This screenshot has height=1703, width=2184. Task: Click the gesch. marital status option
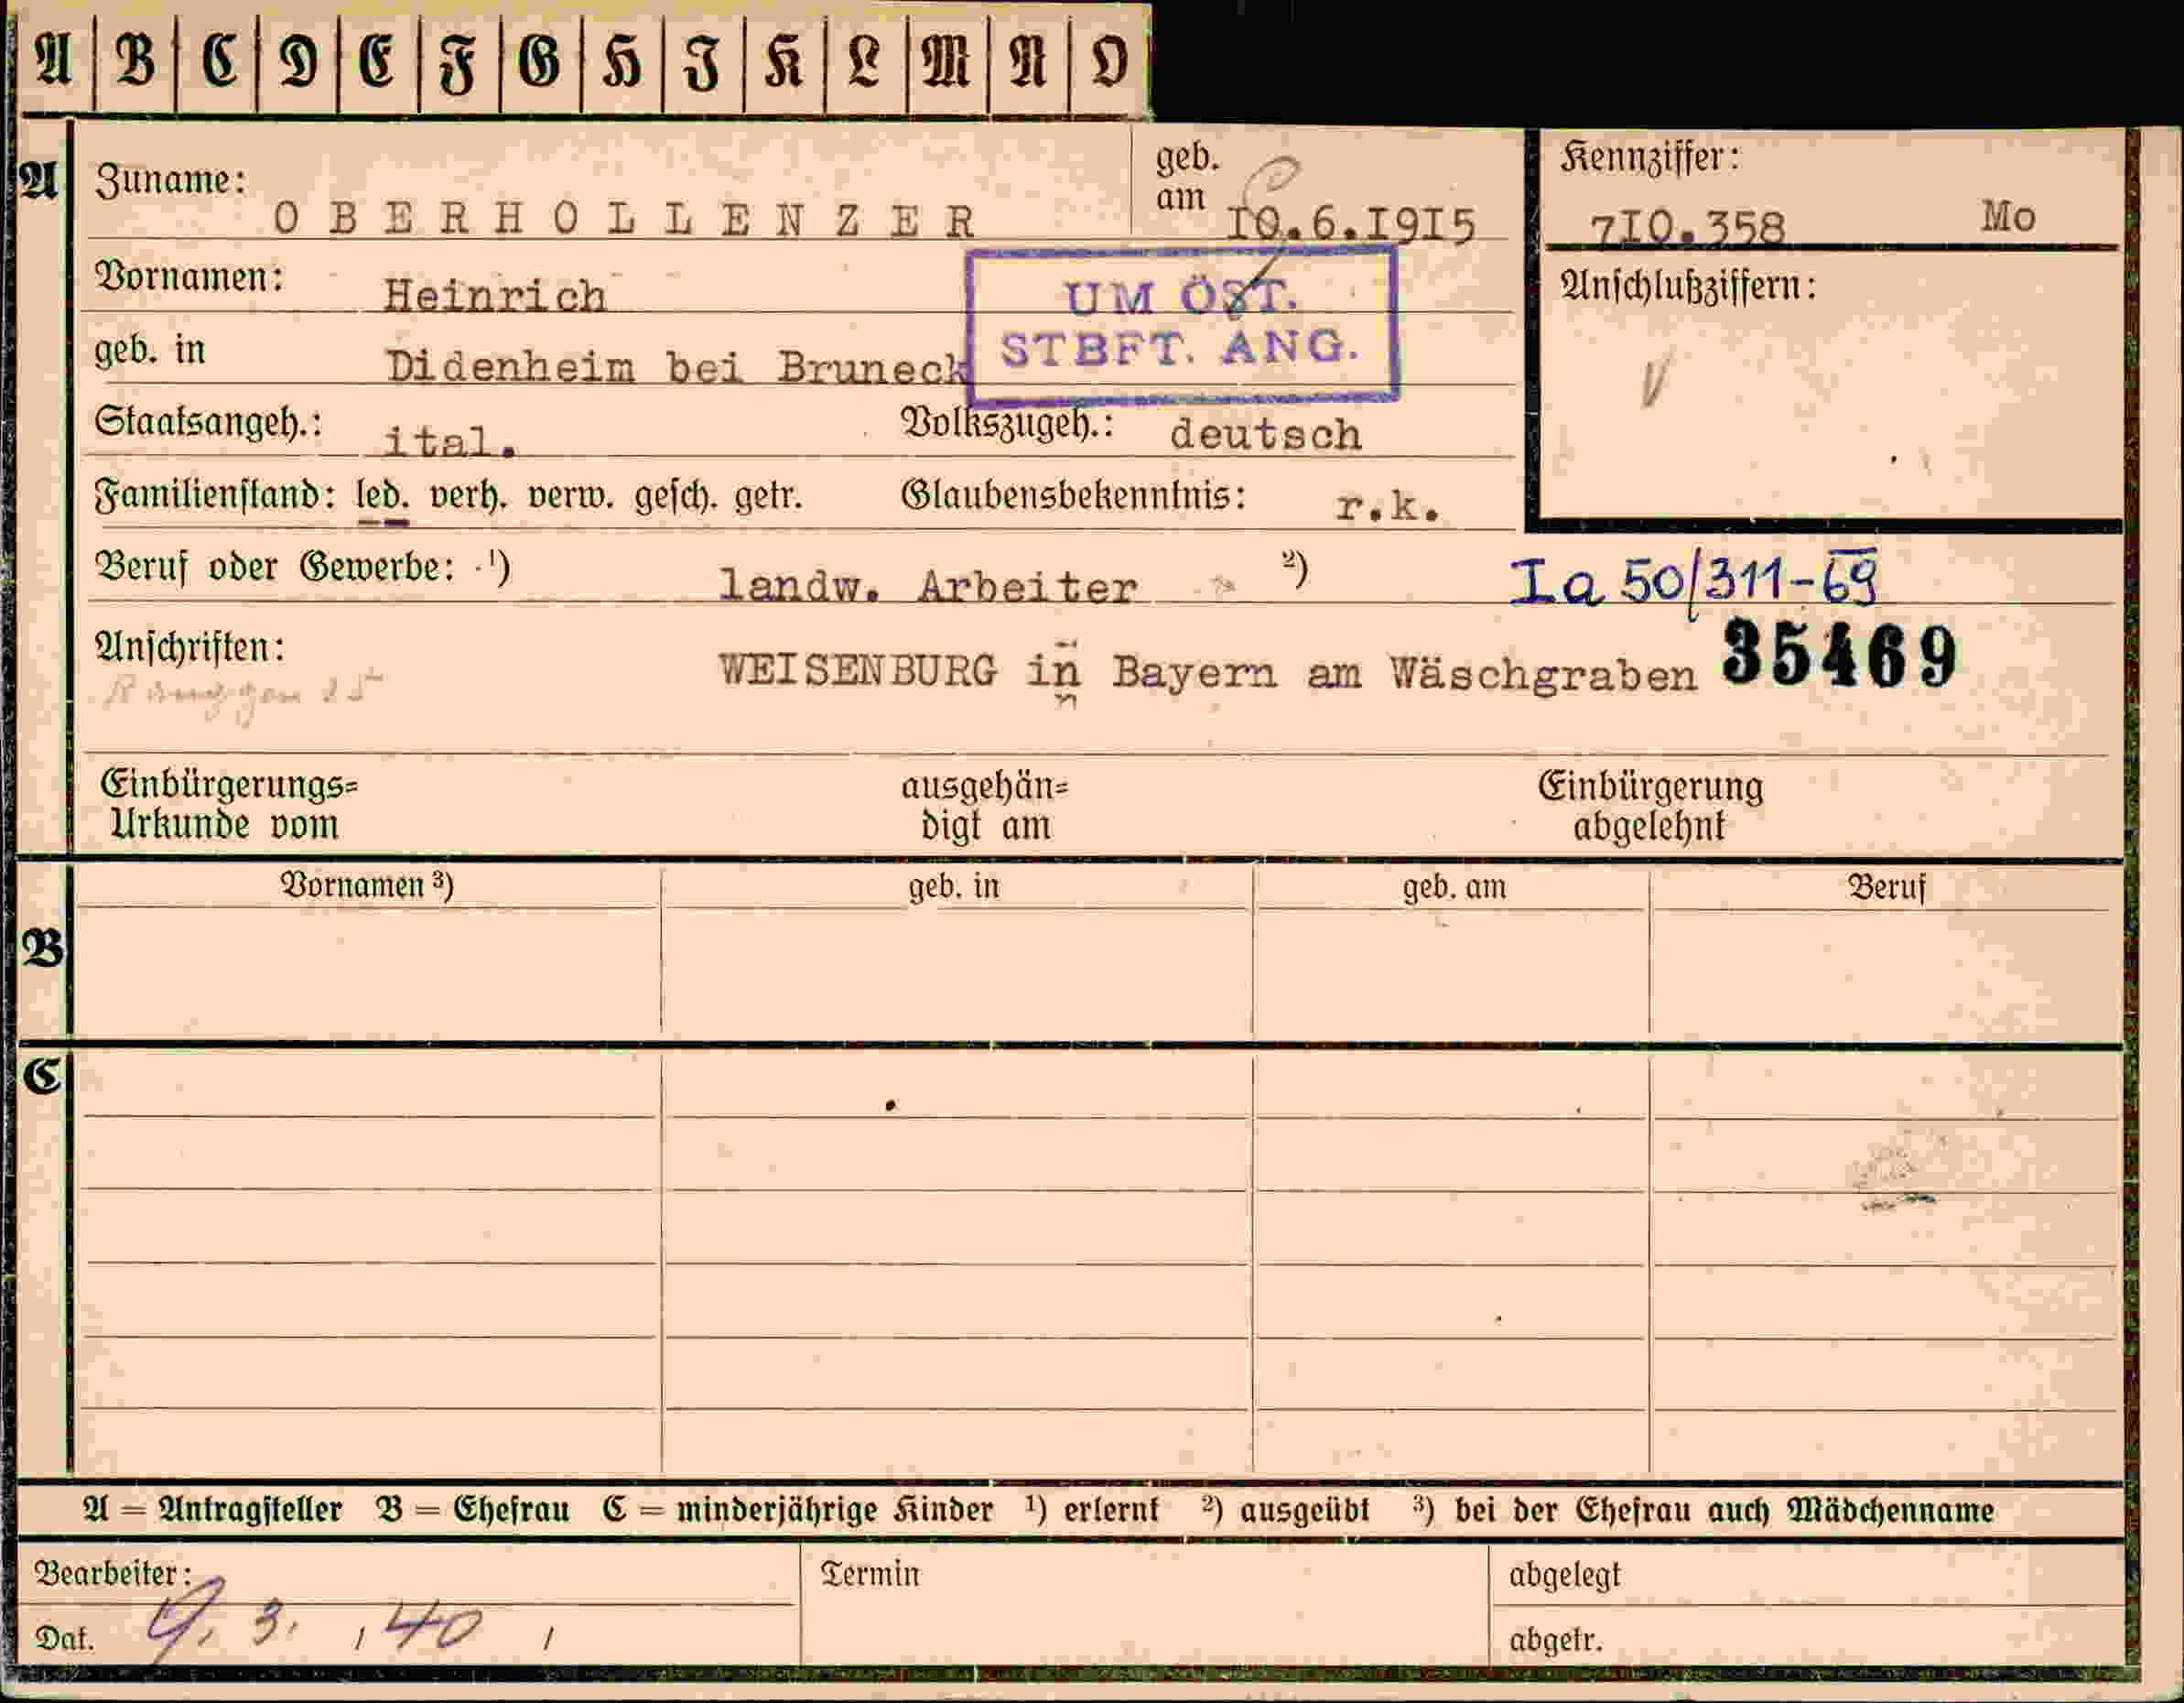click(676, 497)
